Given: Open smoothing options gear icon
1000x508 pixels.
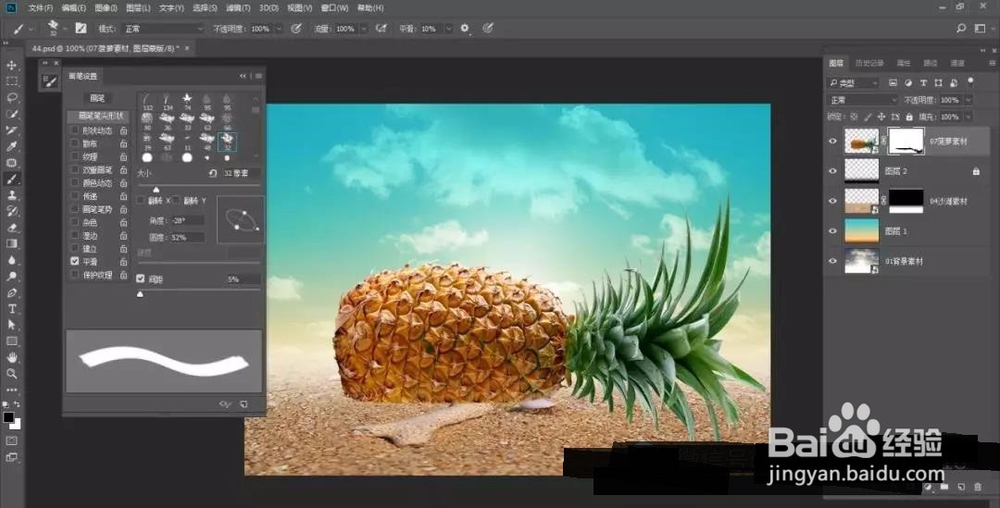Looking at the screenshot, I should pos(464,28).
